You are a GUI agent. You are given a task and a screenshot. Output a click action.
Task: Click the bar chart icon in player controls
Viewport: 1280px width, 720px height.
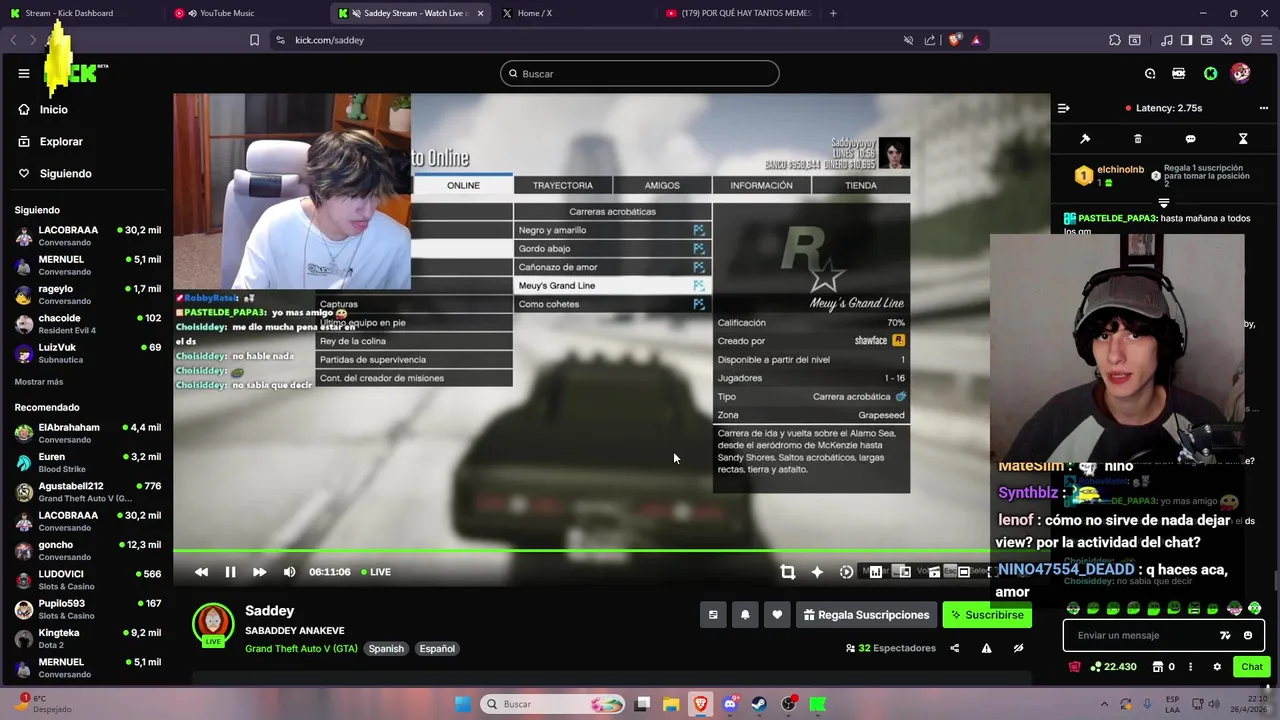pyautogui.click(x=876, y=572)
